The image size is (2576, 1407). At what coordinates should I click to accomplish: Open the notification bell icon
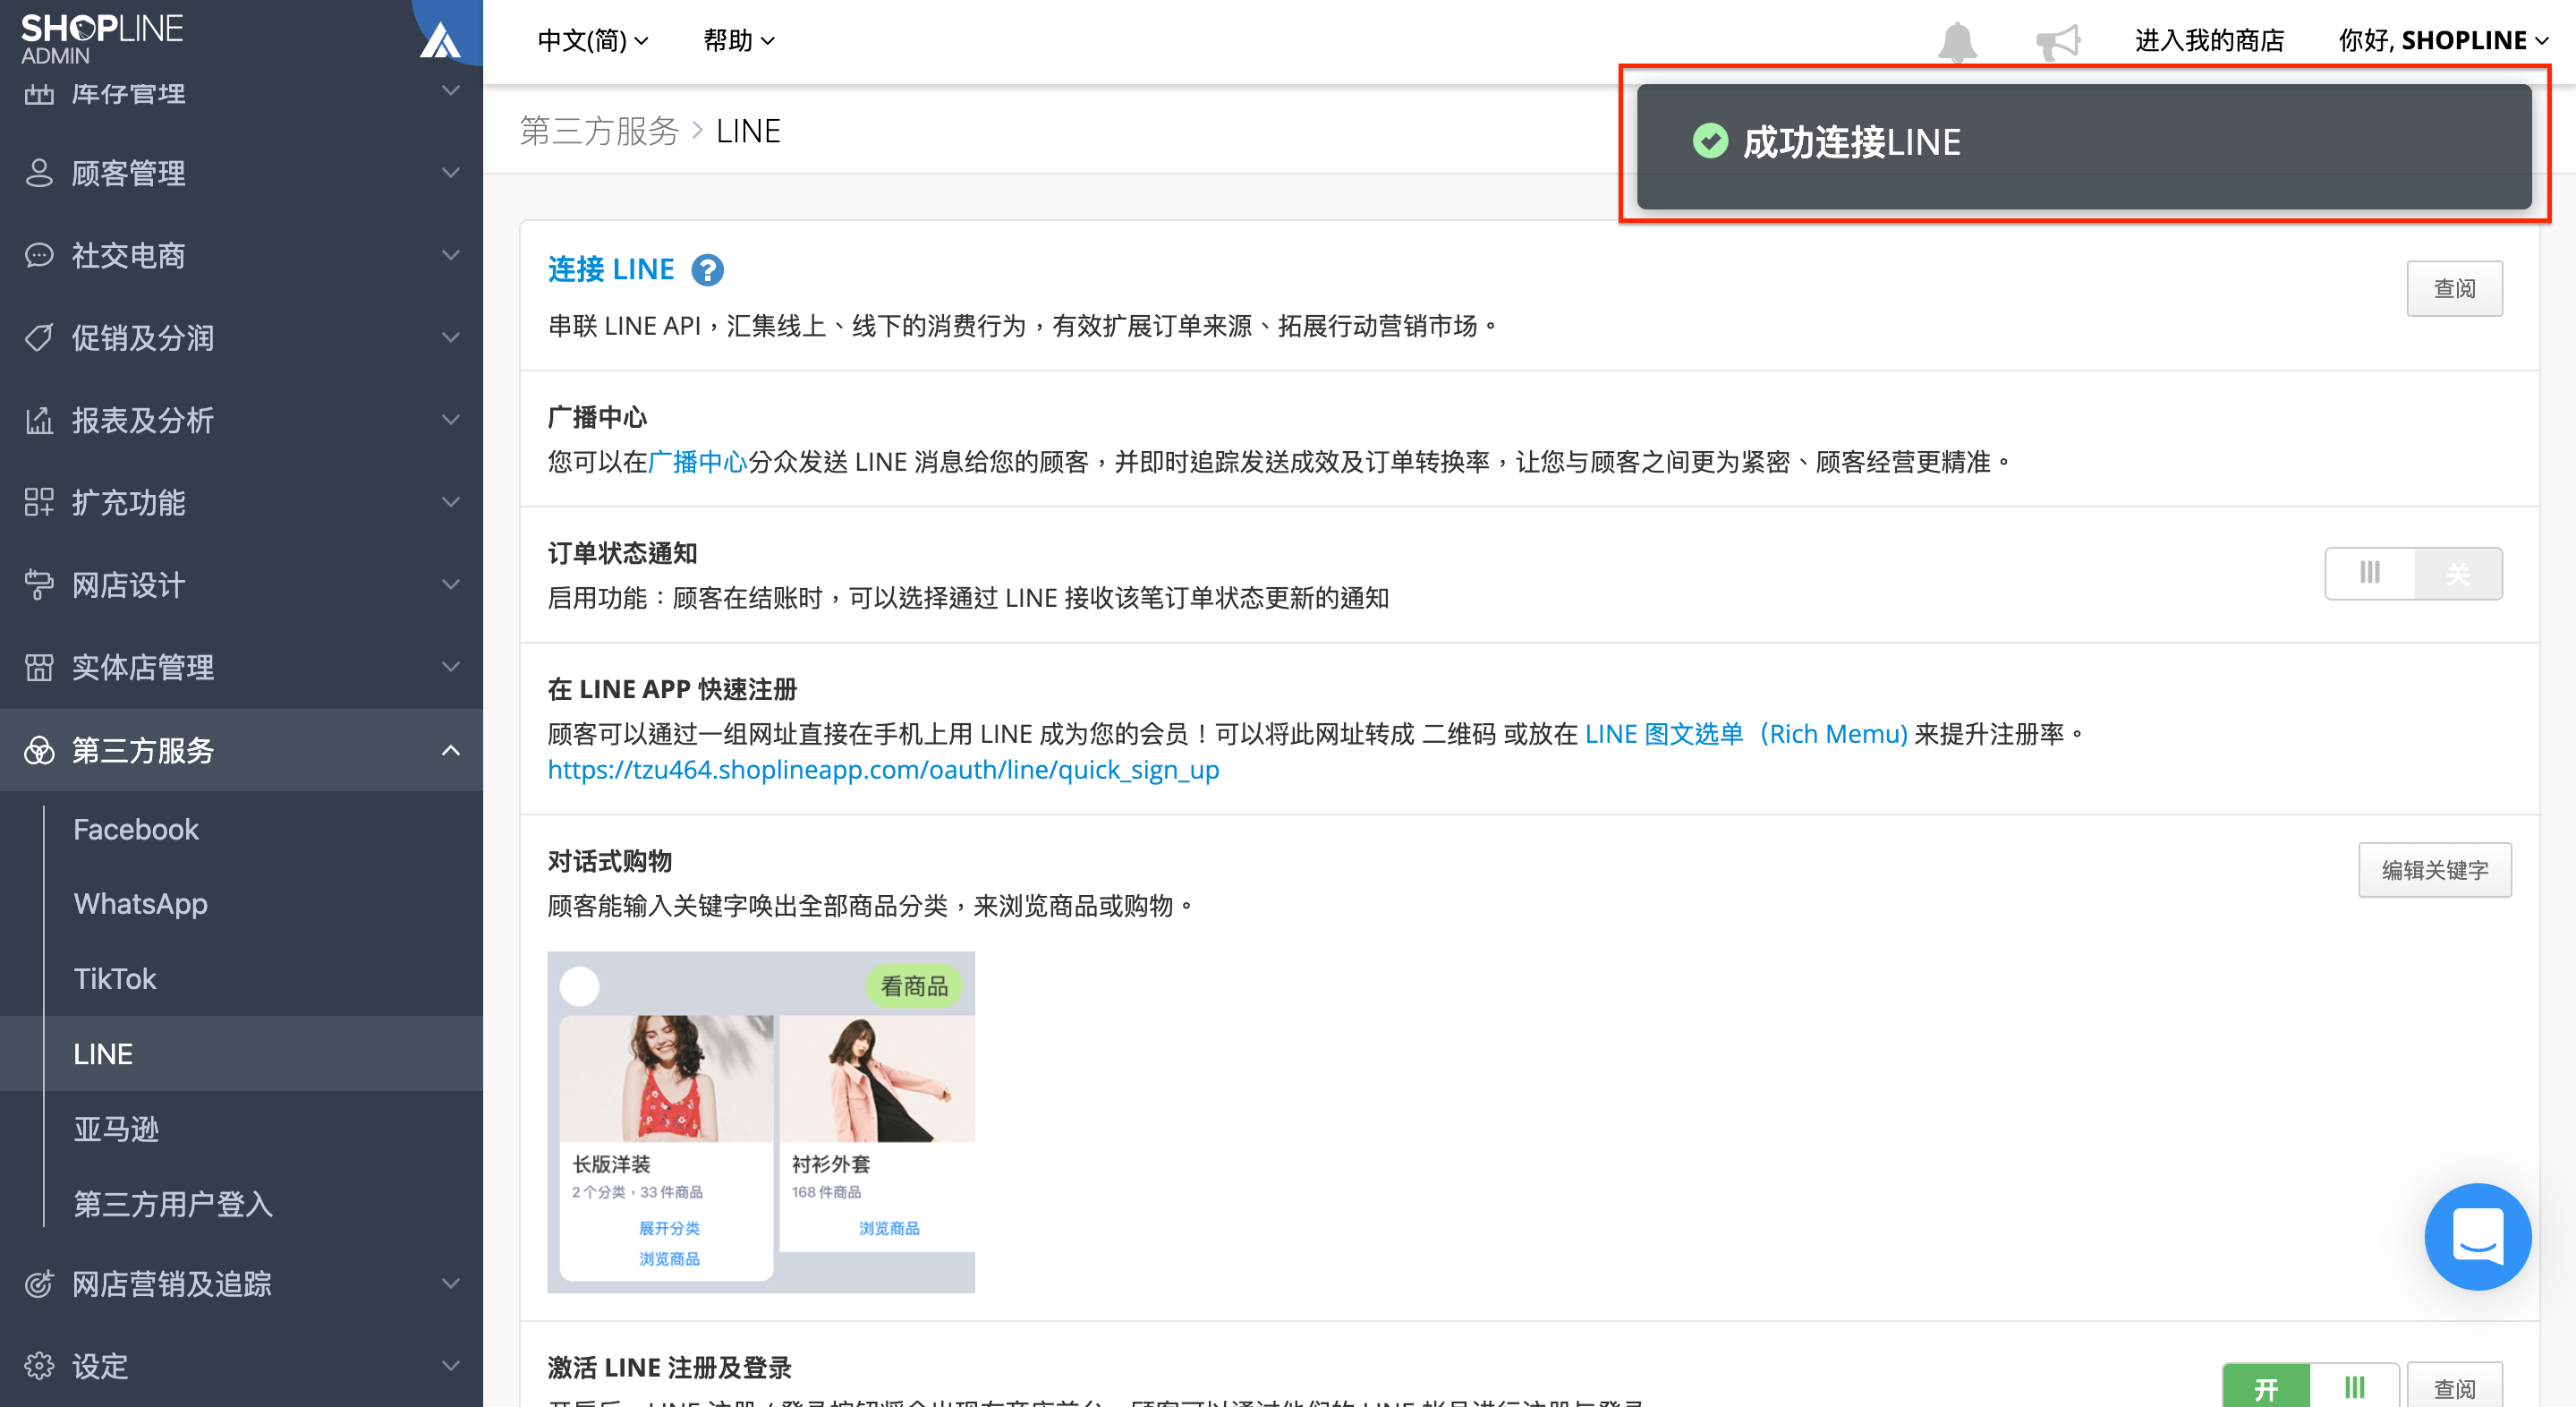tap(1957, 41)
